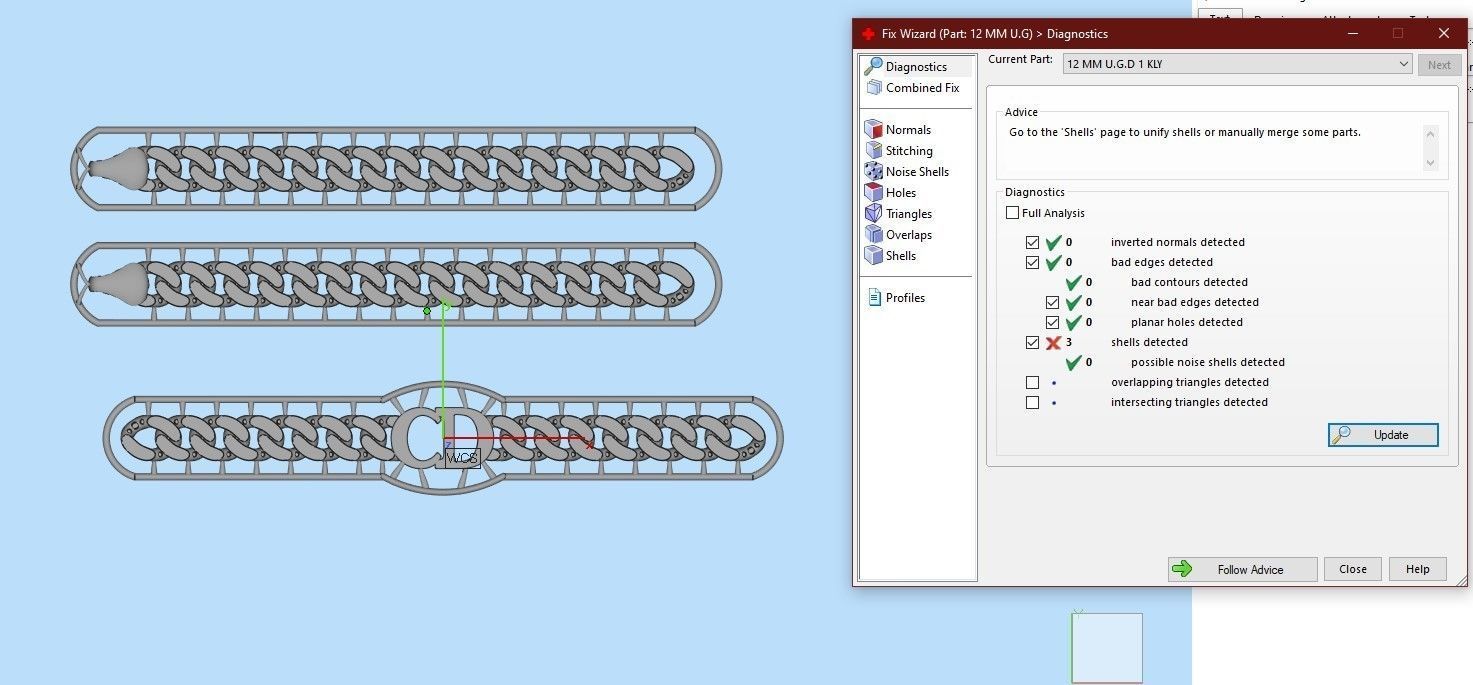The image size is (1473, 685).
Task: Uncheck the bad edges detected checkbox
Action: click(1032, 263)
